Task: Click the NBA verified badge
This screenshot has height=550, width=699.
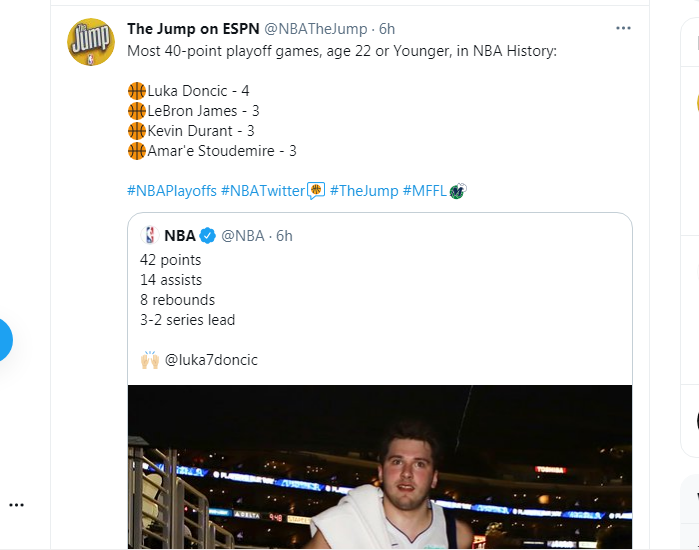Action: pos(207,235)
